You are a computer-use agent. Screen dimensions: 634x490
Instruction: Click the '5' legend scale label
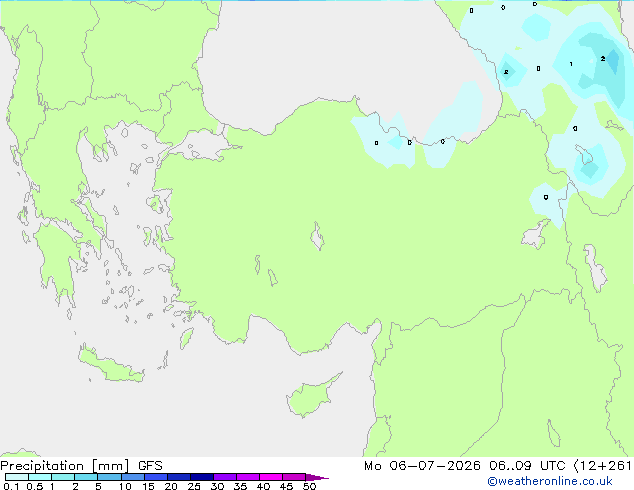[98, 486]
